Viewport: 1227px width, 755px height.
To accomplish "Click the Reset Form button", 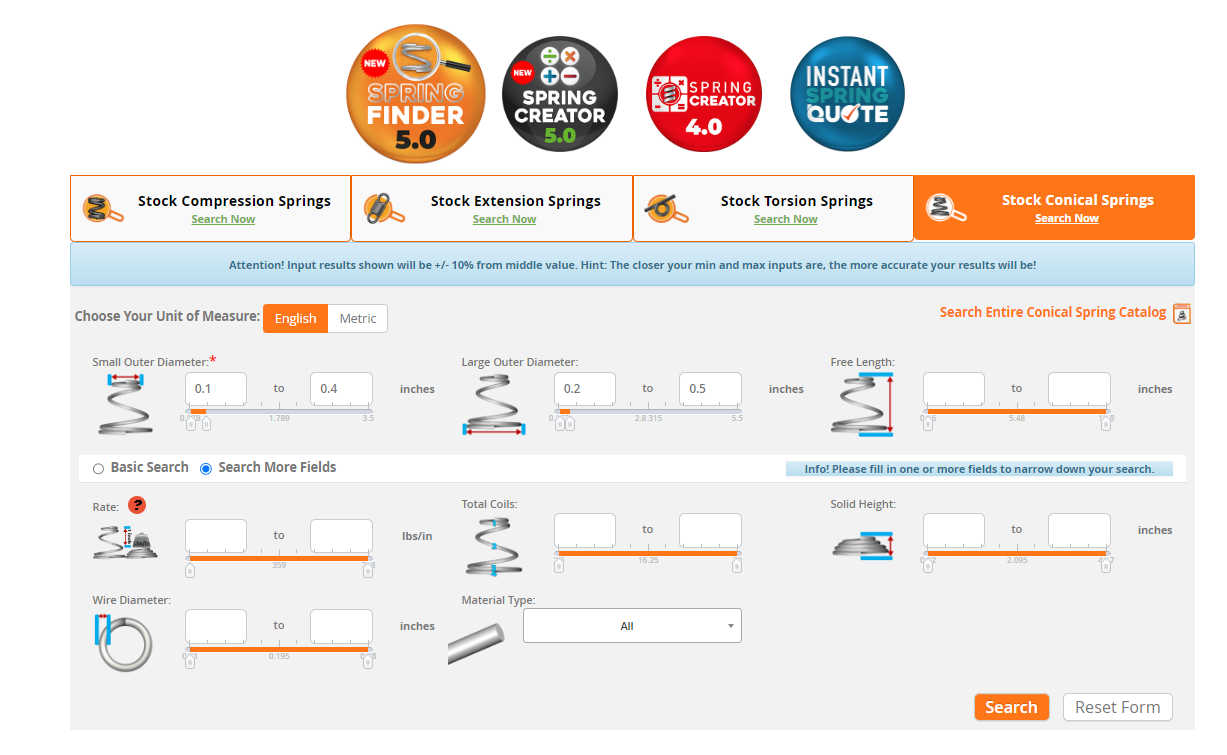I will coord(1117,707).
